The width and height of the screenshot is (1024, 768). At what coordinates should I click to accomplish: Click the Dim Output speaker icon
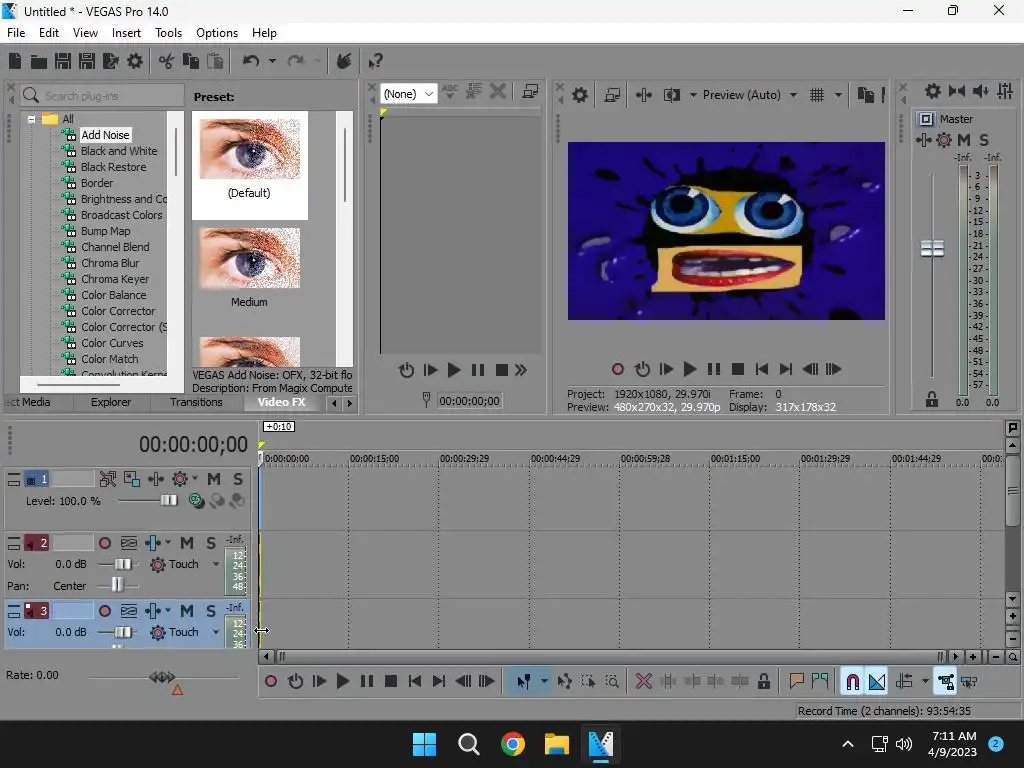(980, 91)
